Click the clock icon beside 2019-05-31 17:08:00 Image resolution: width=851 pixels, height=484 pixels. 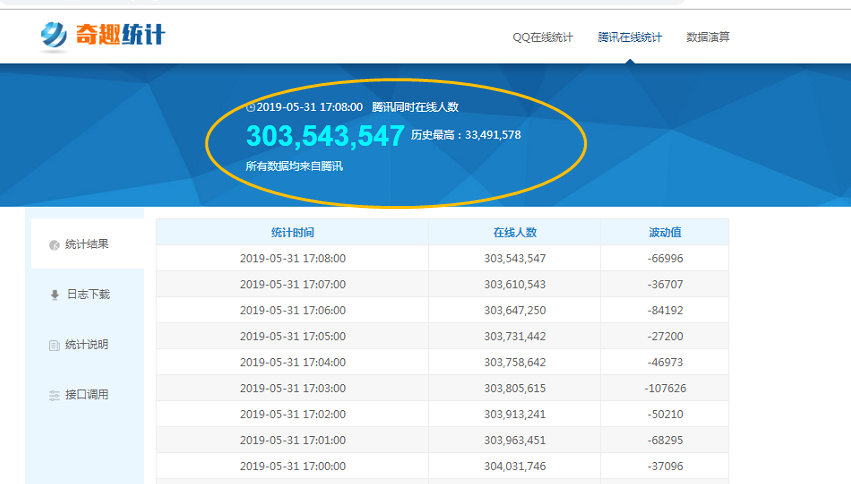pos(250,107)
